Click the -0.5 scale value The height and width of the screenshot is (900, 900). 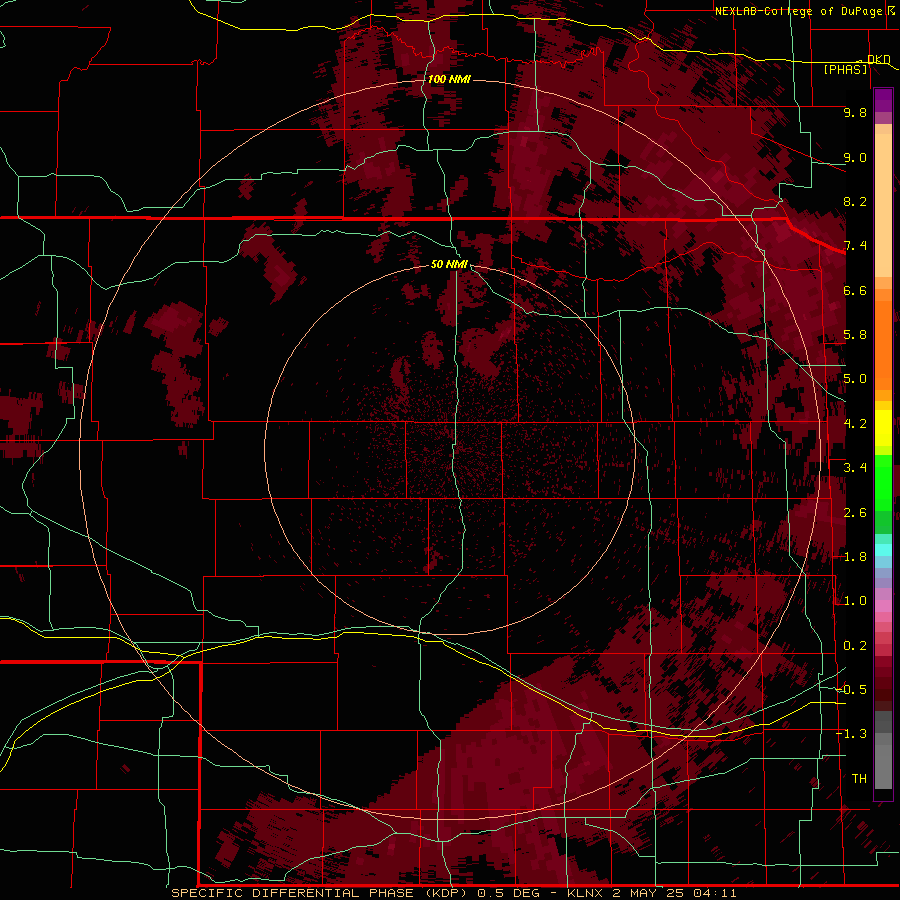(852, 690)
